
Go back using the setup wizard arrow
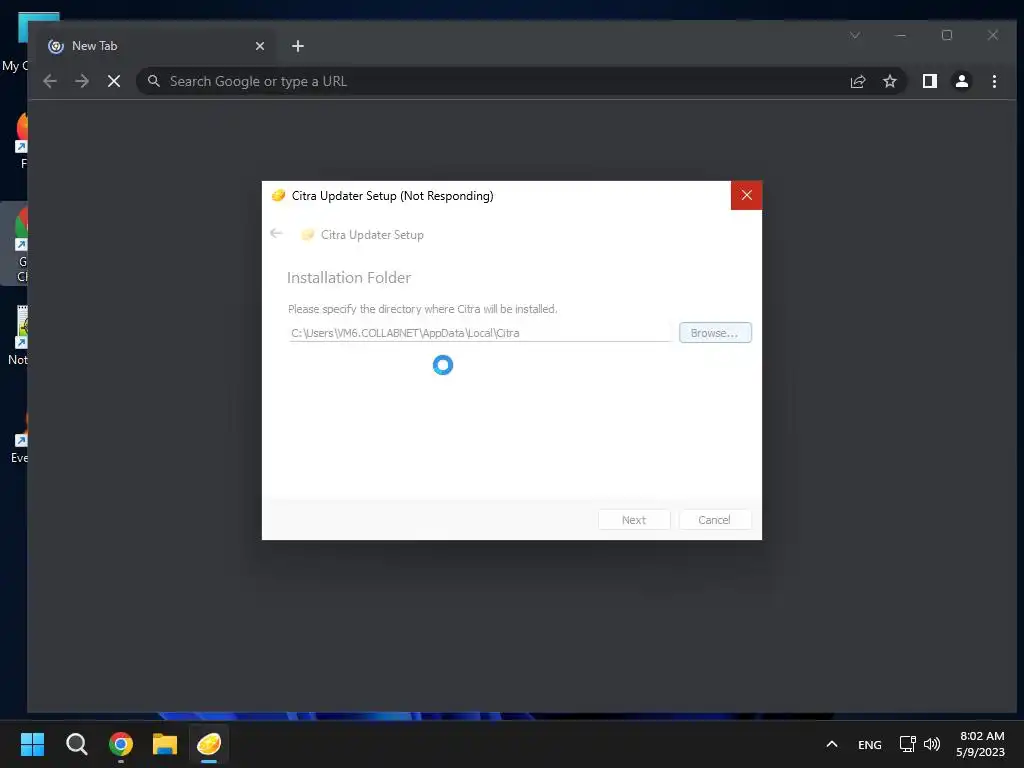coord(276,233)
